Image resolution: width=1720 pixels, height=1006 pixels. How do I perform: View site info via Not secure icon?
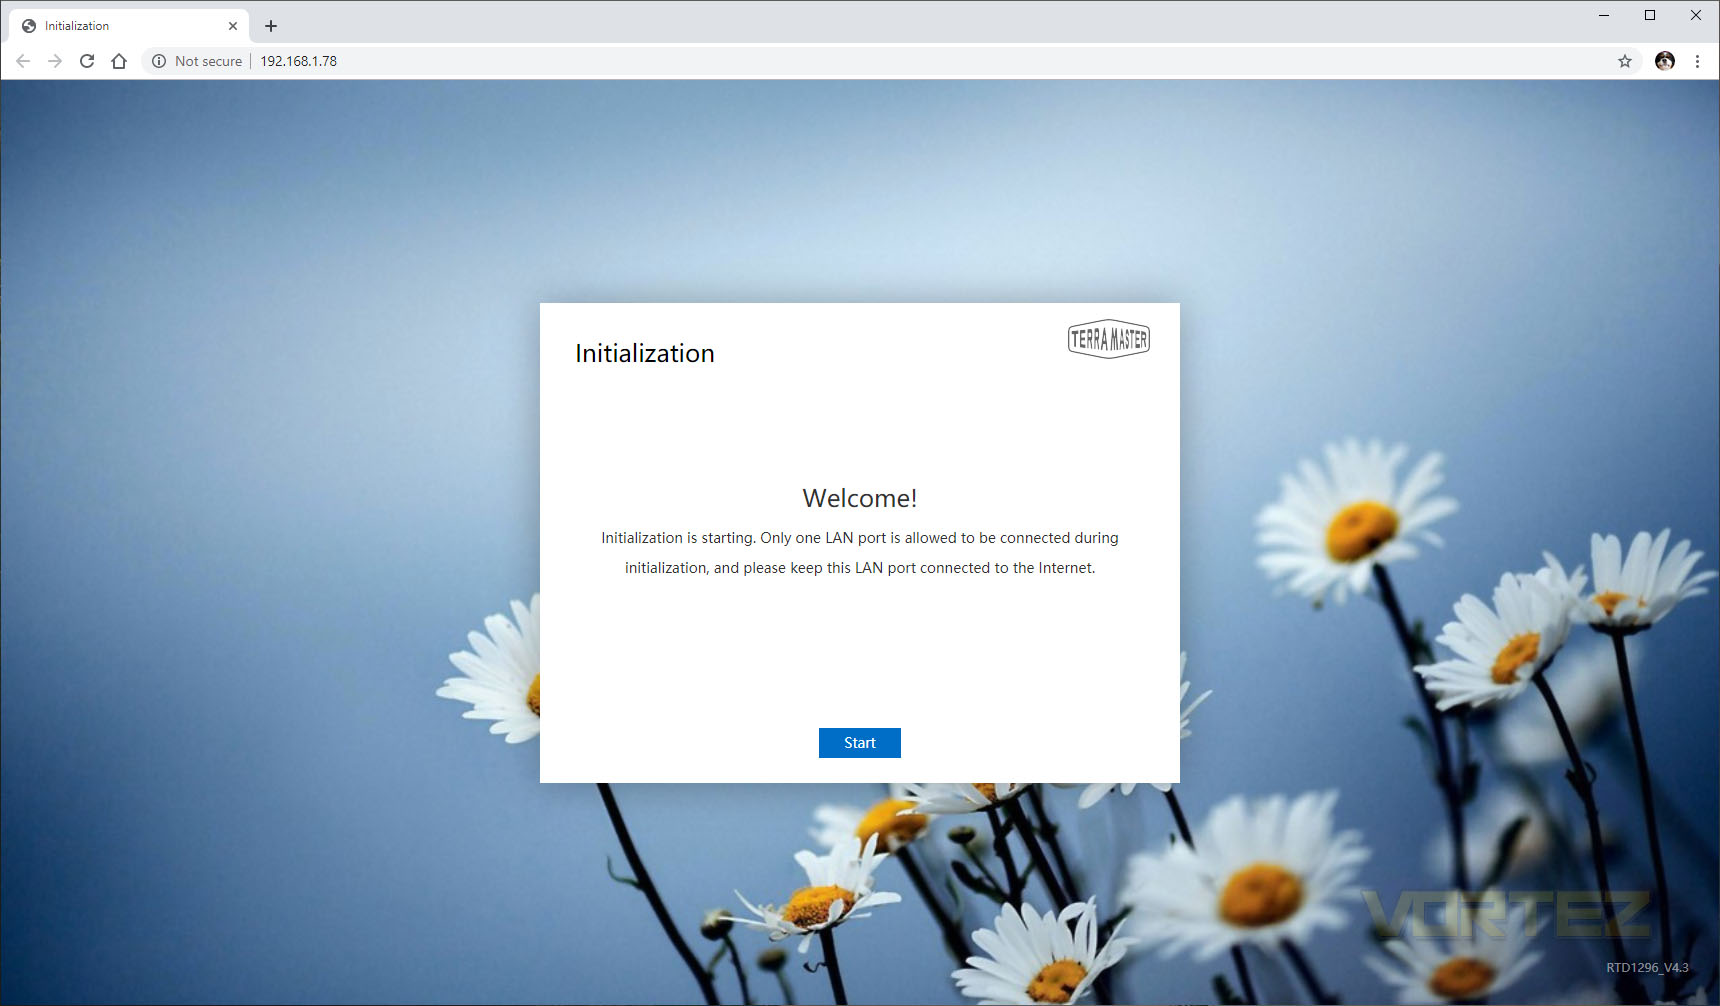coord(159,61)
